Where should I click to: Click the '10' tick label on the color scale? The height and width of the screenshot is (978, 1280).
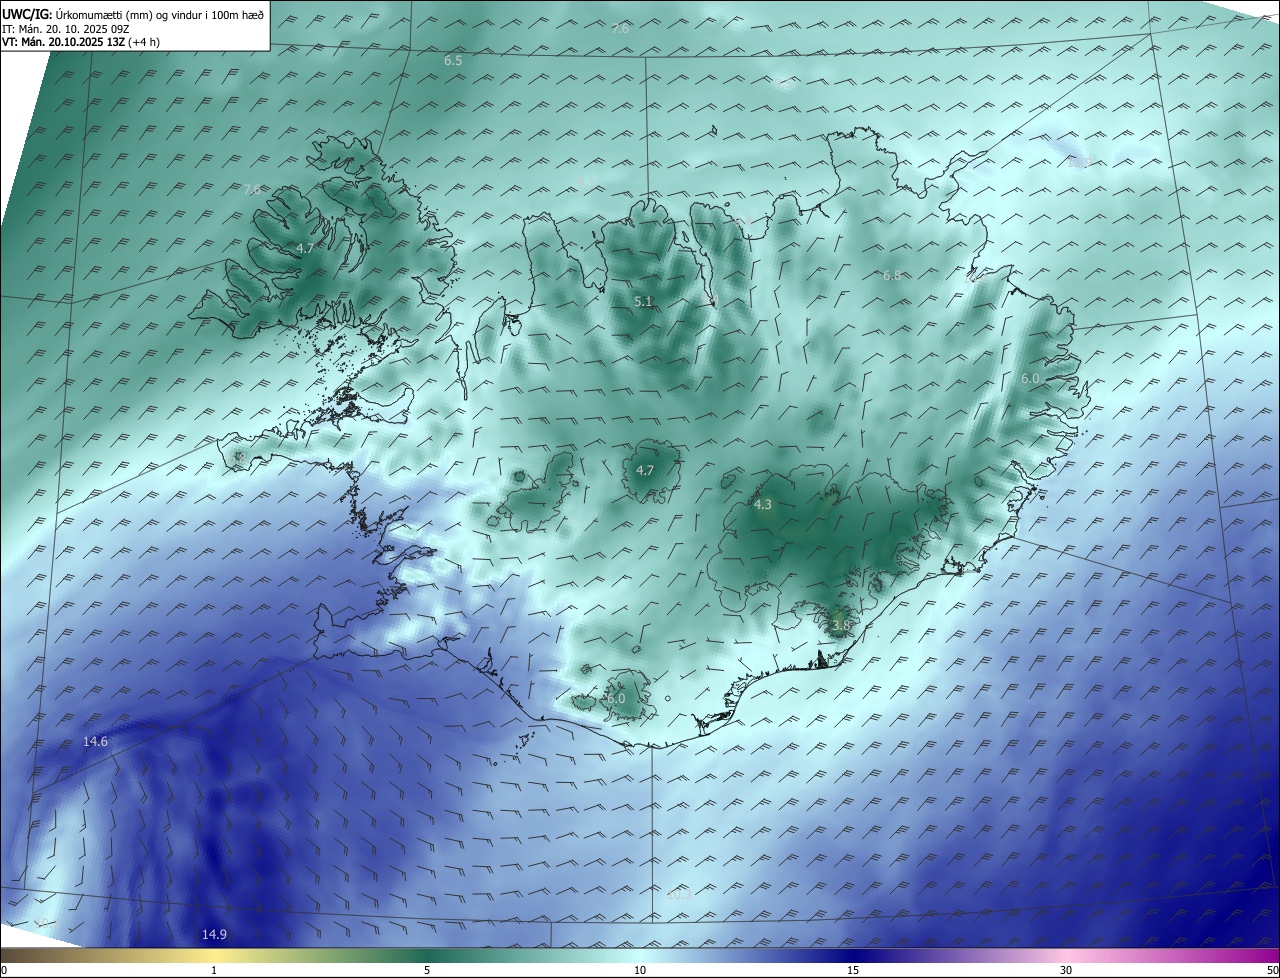tap(640, 970)
